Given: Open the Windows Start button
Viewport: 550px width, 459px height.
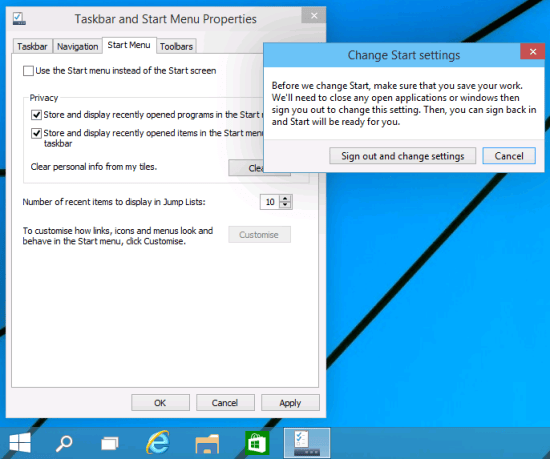Looking at the screenshot, I should click(20, 443).
